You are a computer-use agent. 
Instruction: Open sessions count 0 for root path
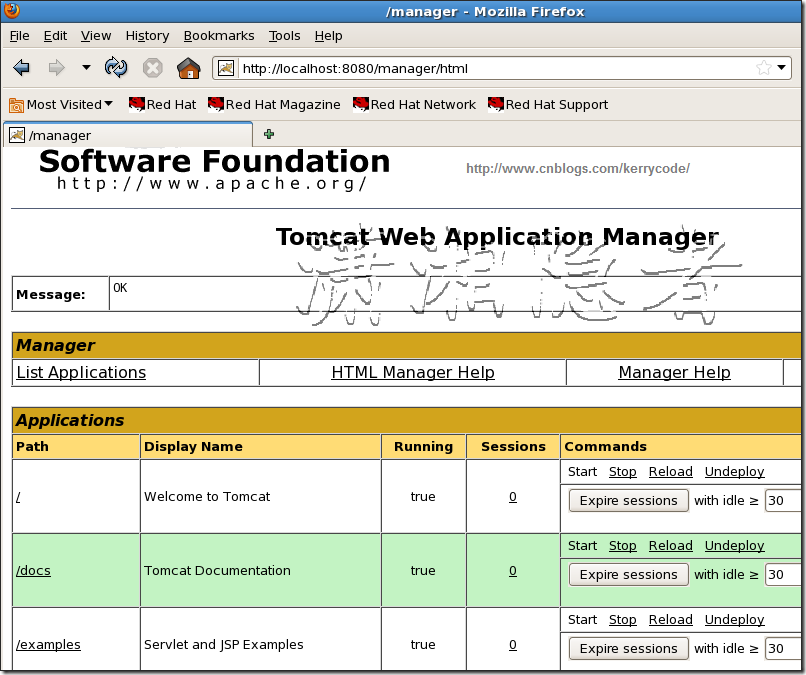pyautogui.click(x=512, y=497)
